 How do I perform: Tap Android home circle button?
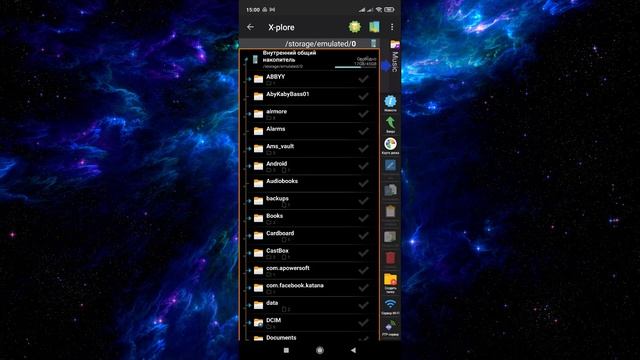[x=320, y=350]
